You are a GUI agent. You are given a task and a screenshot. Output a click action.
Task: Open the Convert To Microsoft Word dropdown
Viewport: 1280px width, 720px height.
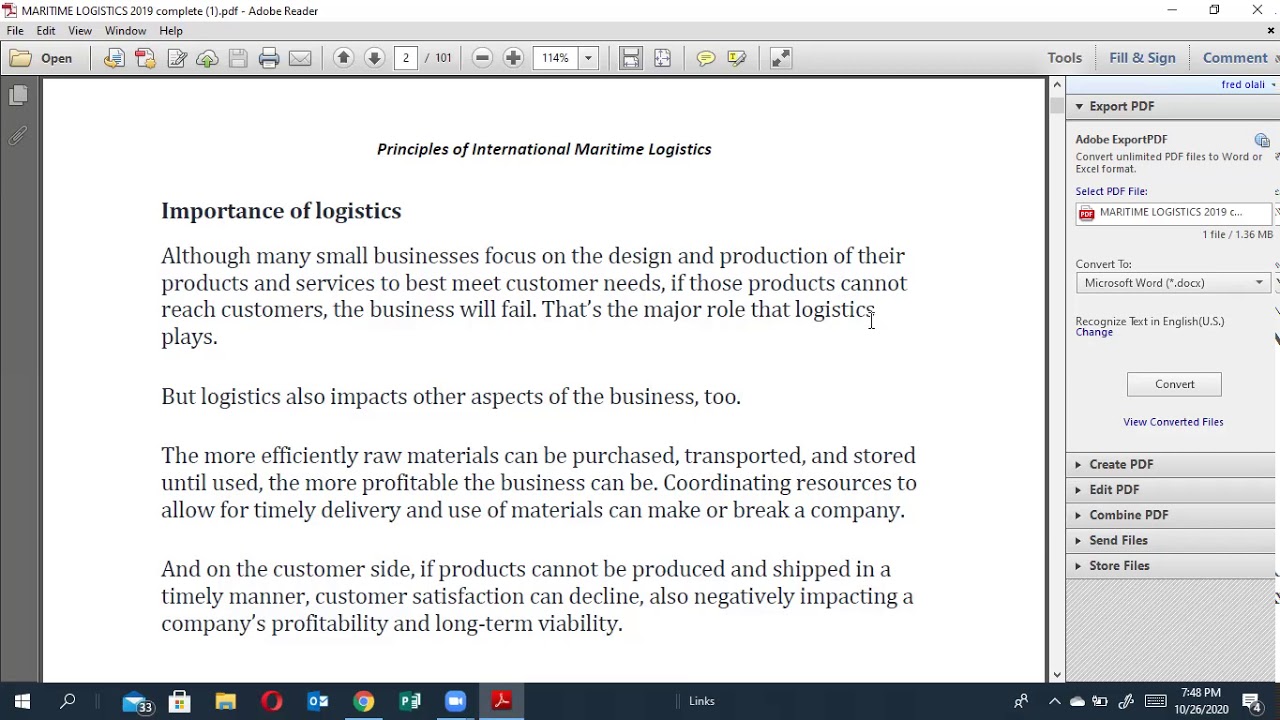(x=1173, y=283)
